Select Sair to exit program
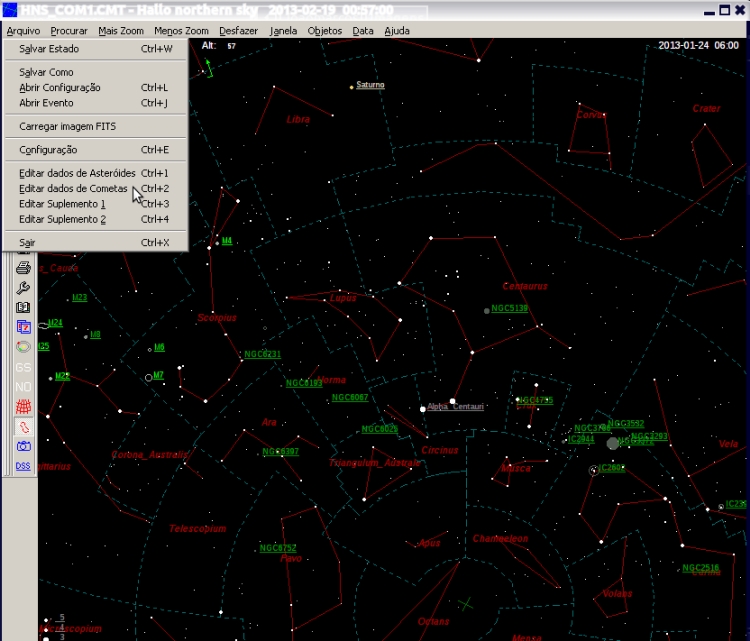Viewport: 750px width, 641px height. [x=96, y=242]
